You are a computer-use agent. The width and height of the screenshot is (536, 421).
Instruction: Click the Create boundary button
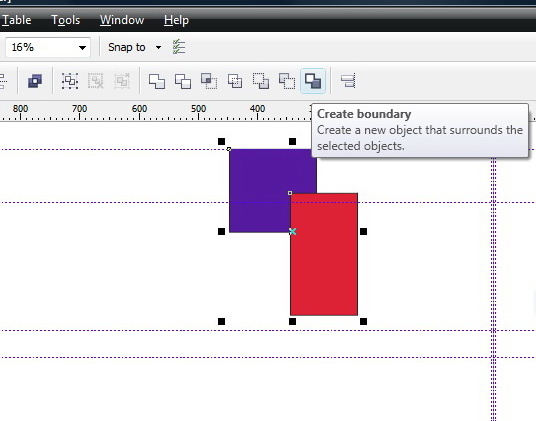click(313, 81)
